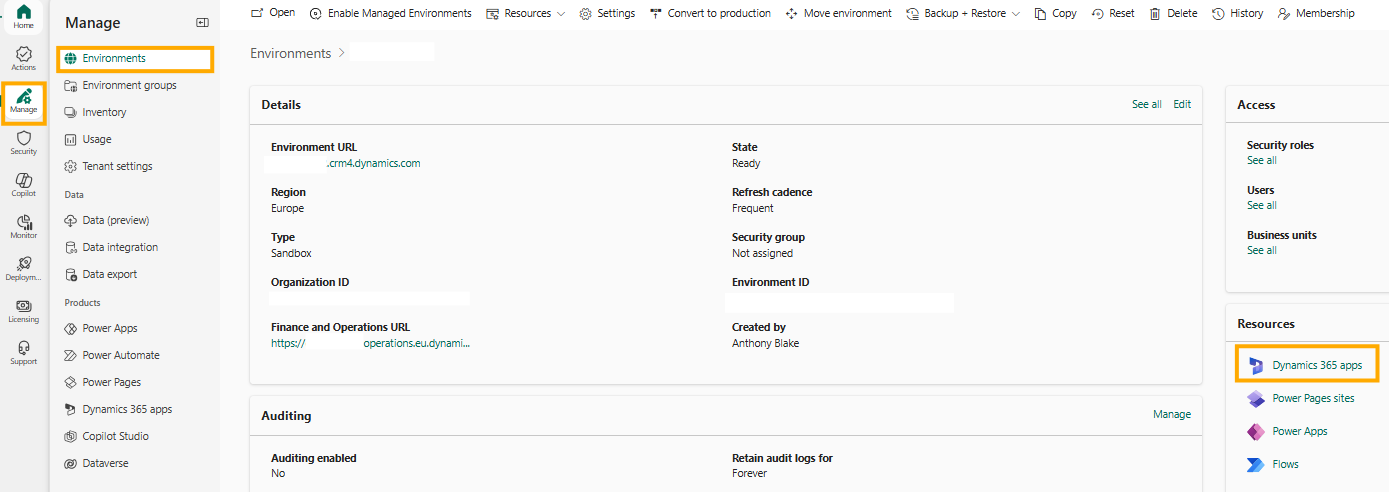The width and height of the screenshot is (1389, 492).
Task: Open Flows in Resources panel
Action: (x=1285, y=464)
